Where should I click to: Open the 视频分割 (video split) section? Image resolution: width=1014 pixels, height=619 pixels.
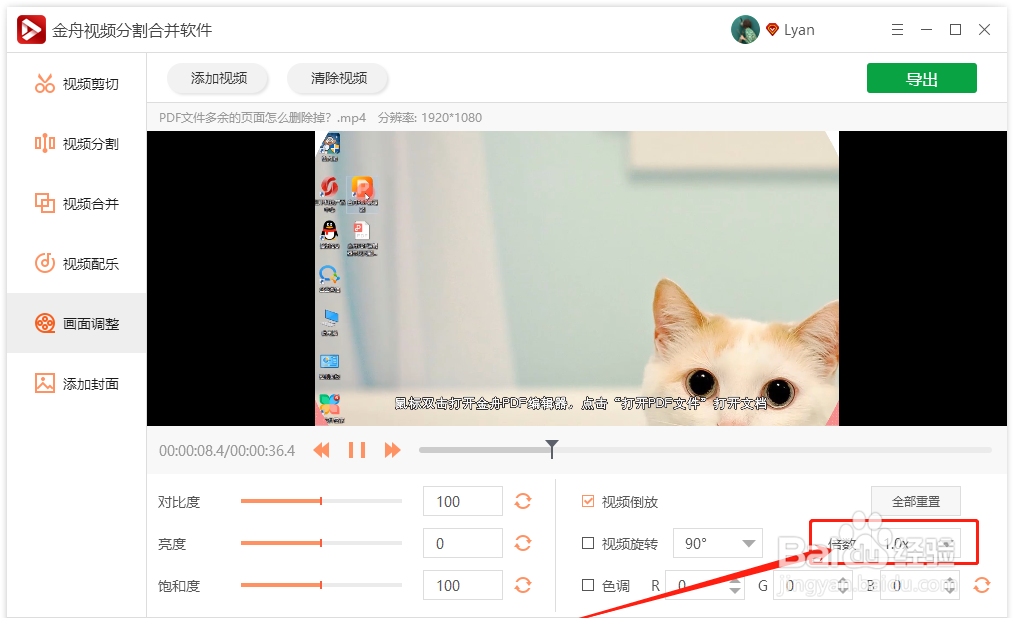click(x=77, y=144)
